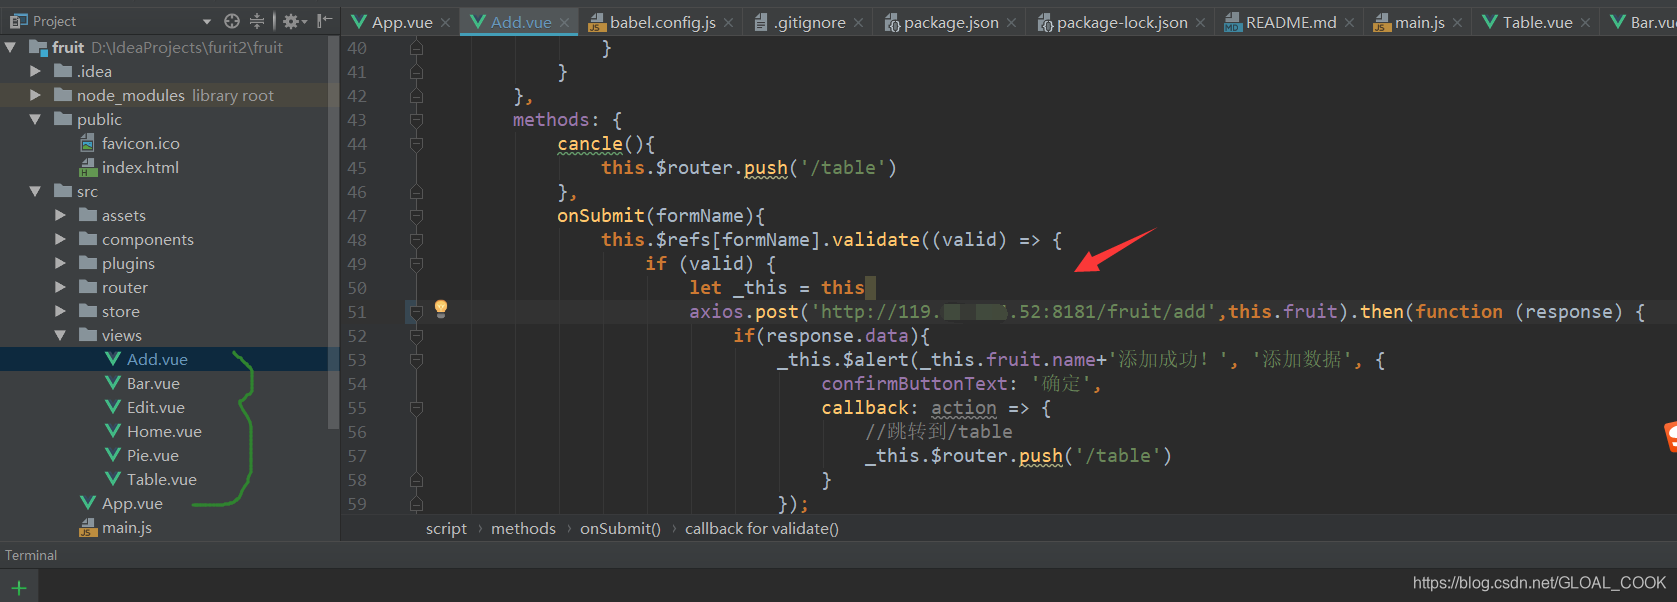Close the Add.vue tab
The image size is (1677, 602).
(565, 23)
